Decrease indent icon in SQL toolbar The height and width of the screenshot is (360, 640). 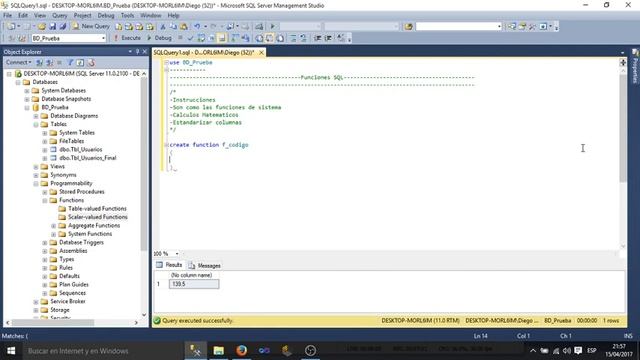(318, 38)
